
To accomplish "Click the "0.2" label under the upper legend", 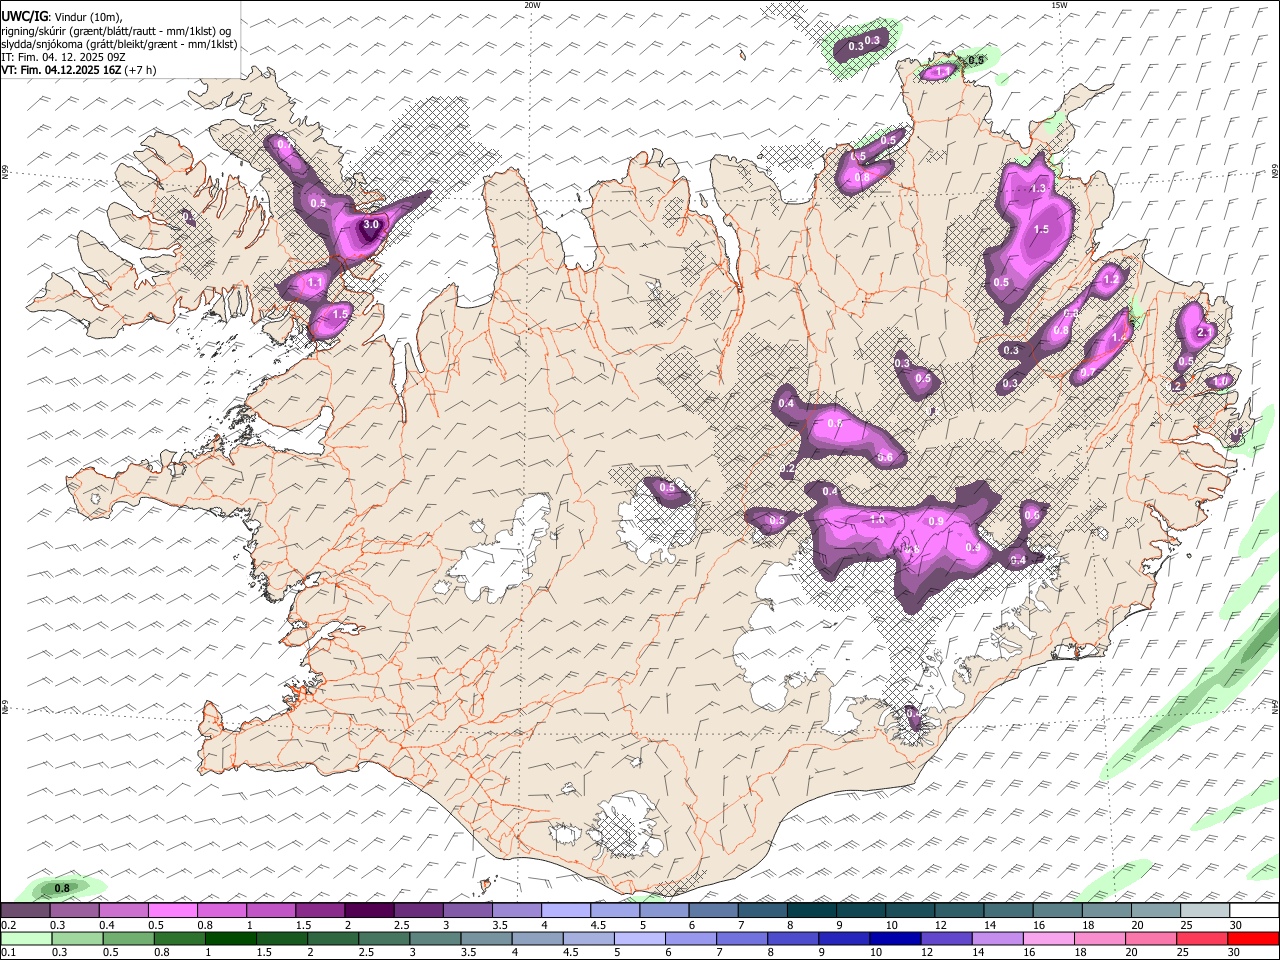I will tap(9, 925).
